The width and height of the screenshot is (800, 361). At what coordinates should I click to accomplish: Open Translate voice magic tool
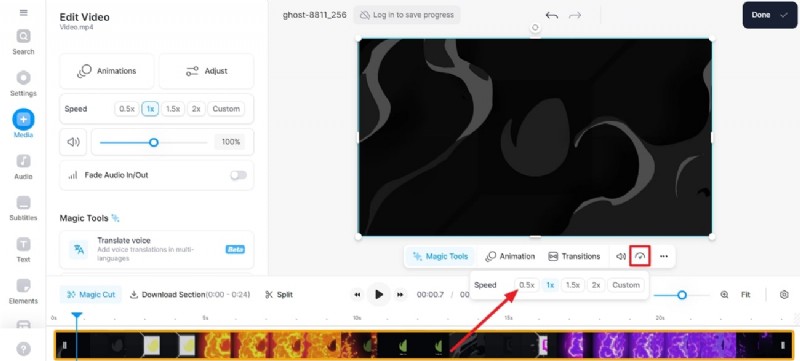coord(157,249)
